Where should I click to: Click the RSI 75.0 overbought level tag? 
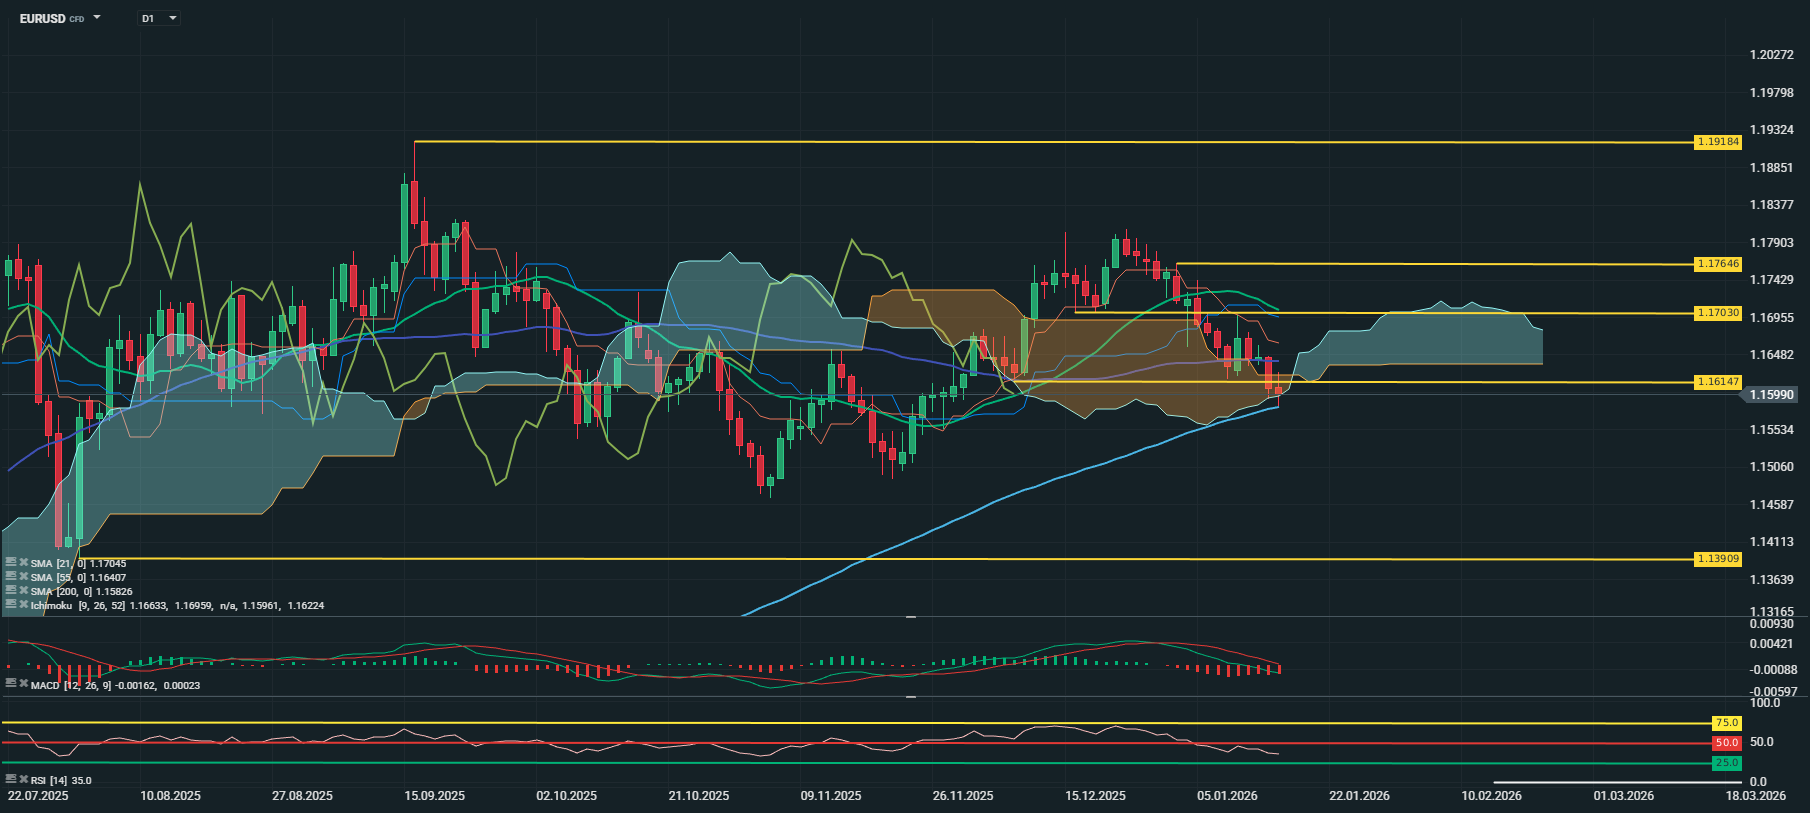pos(1727,723)
